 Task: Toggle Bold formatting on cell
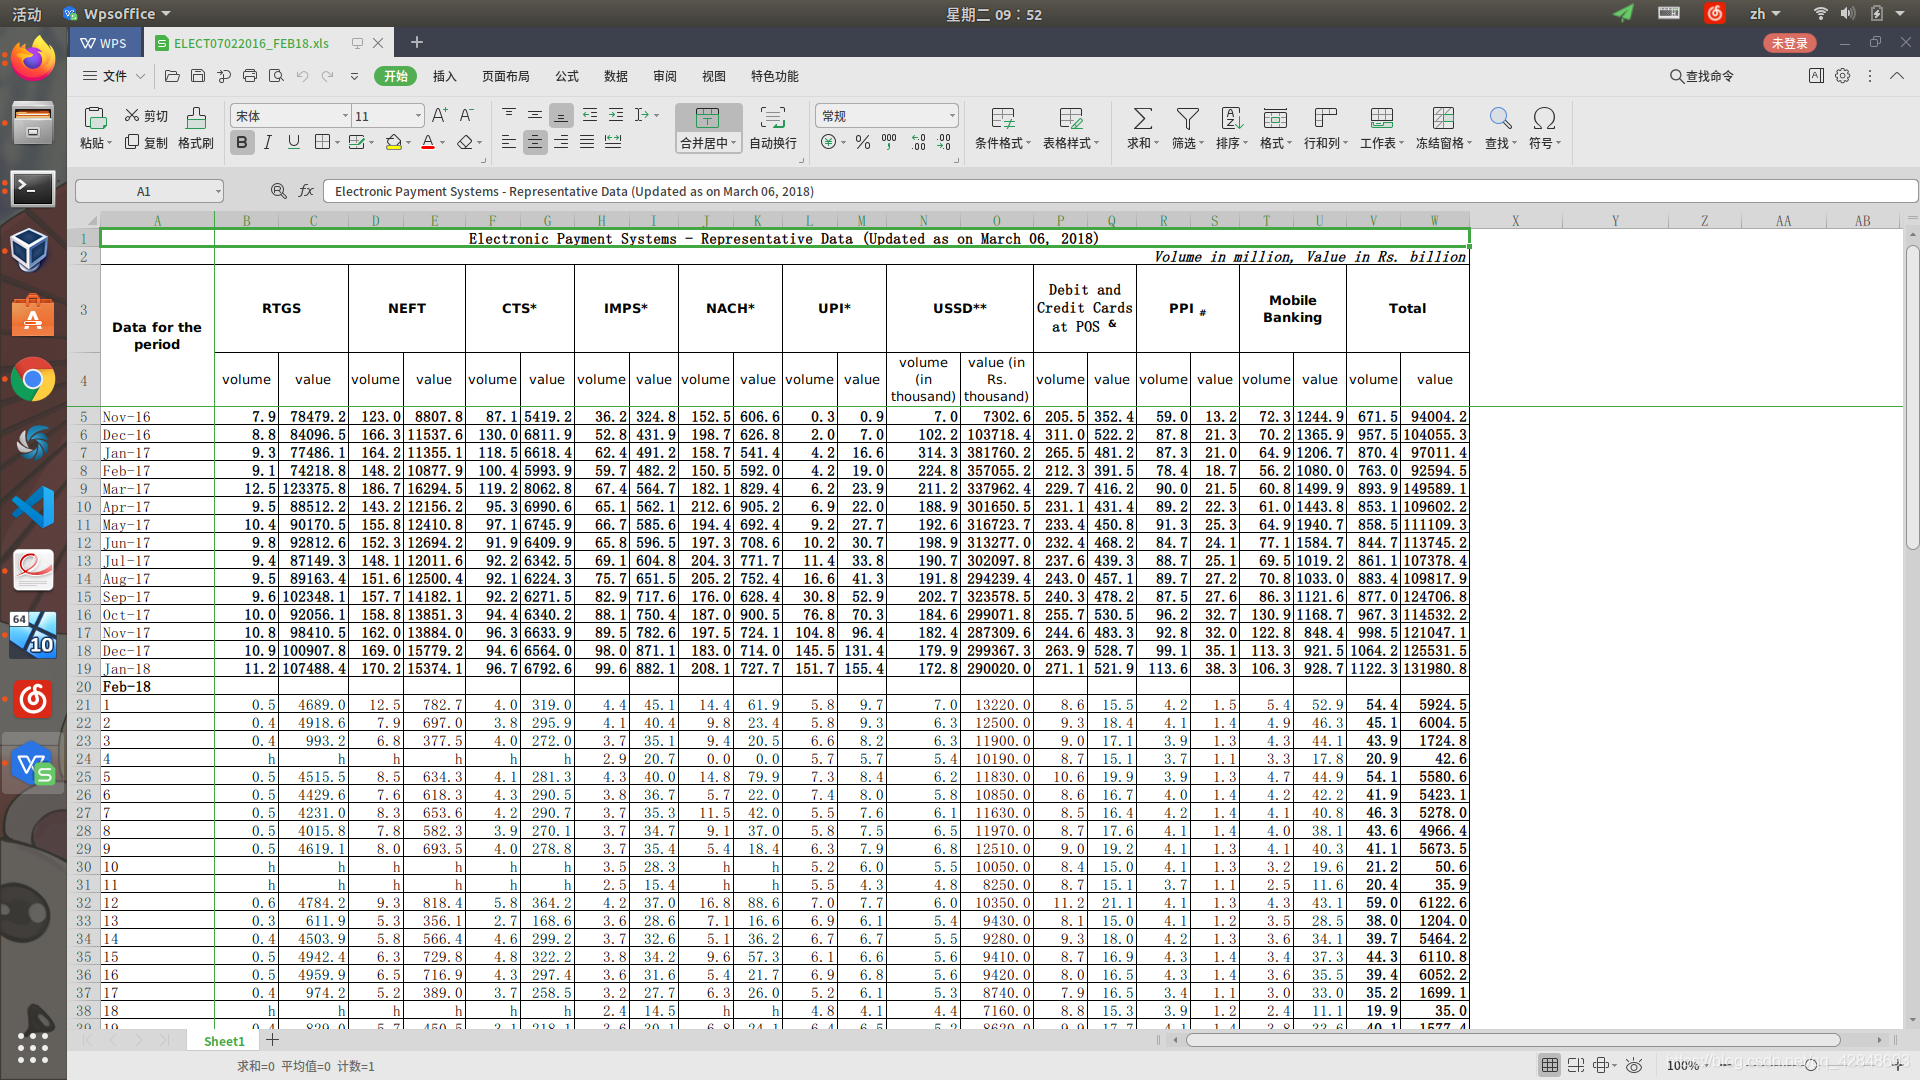click(243, 142)
